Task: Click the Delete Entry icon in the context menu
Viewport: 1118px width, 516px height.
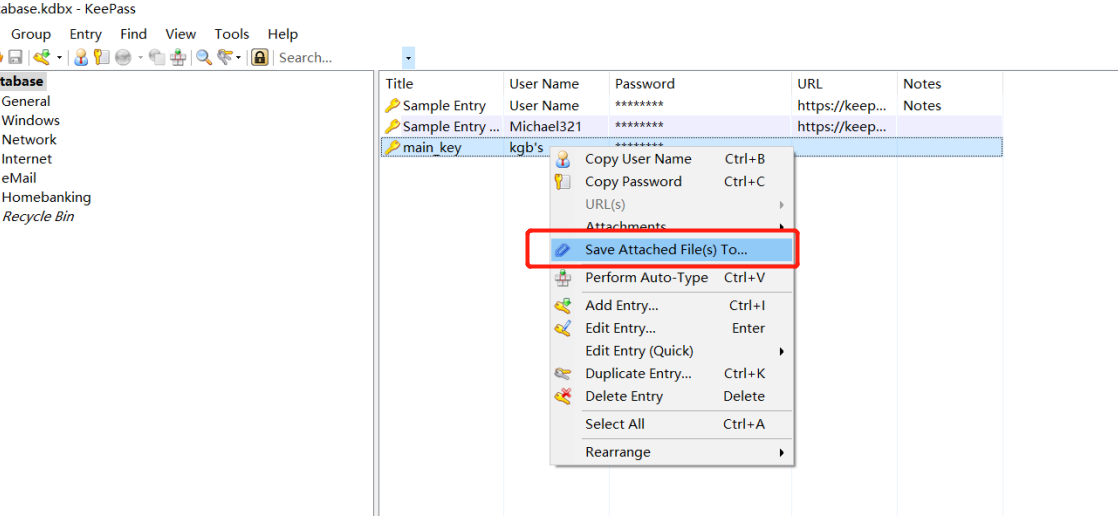Action: point(563,396)
